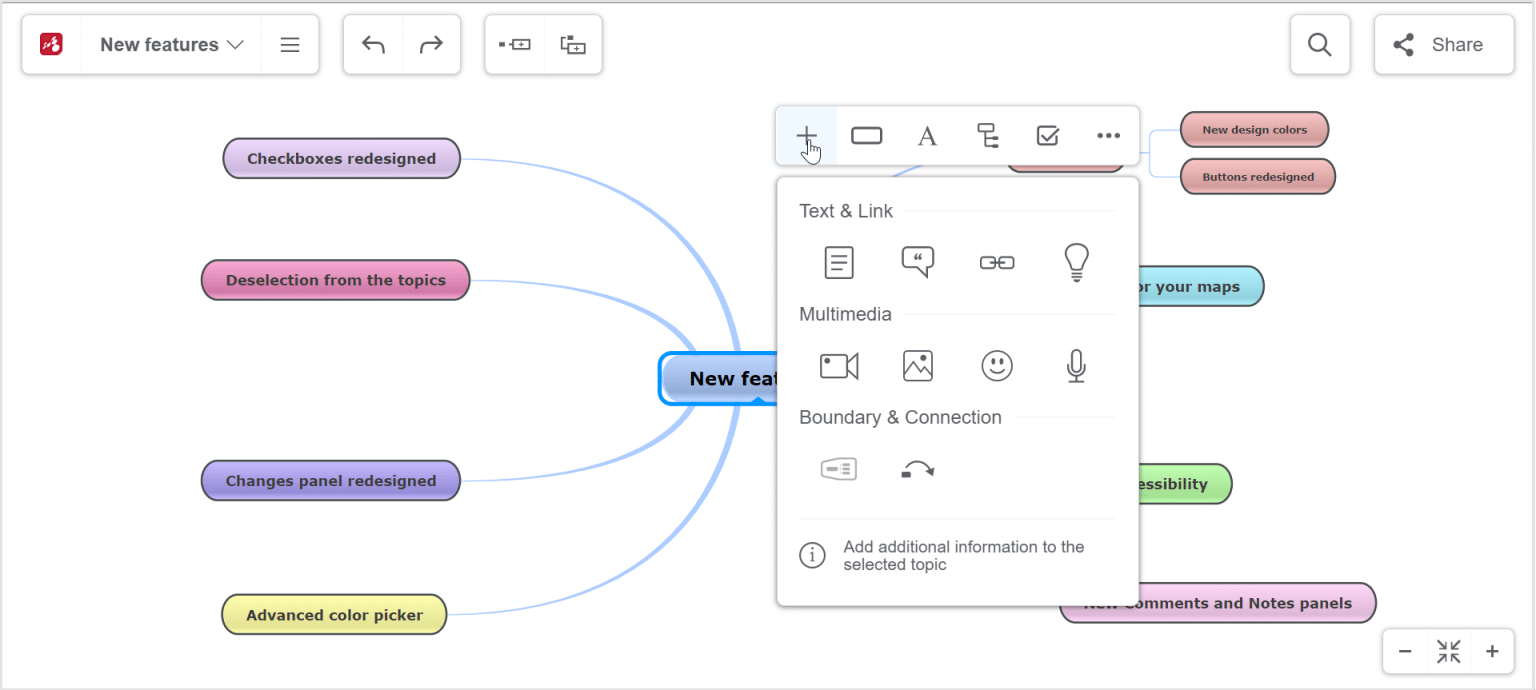
Task: Insert a comment on the selected topic
Action: pyautogui.click(x=918, y=262)
